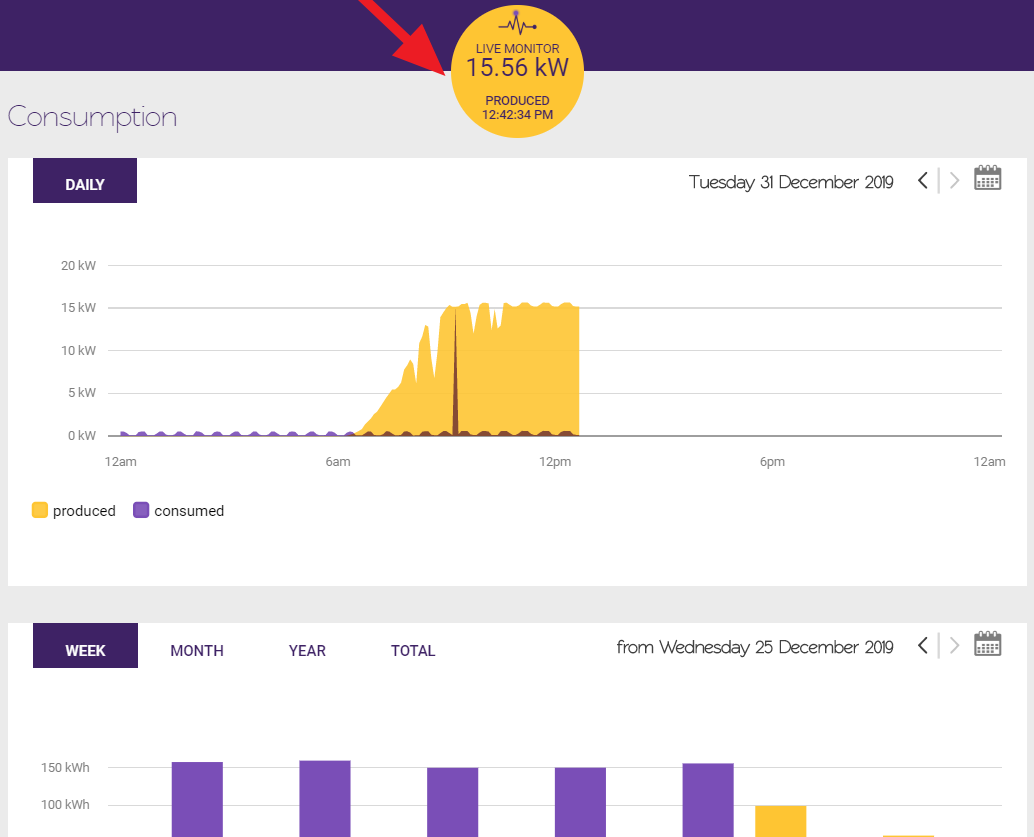Toggle the produced series in legend
The width and height of the screenshot is (1034, 837).
point(74,511)
